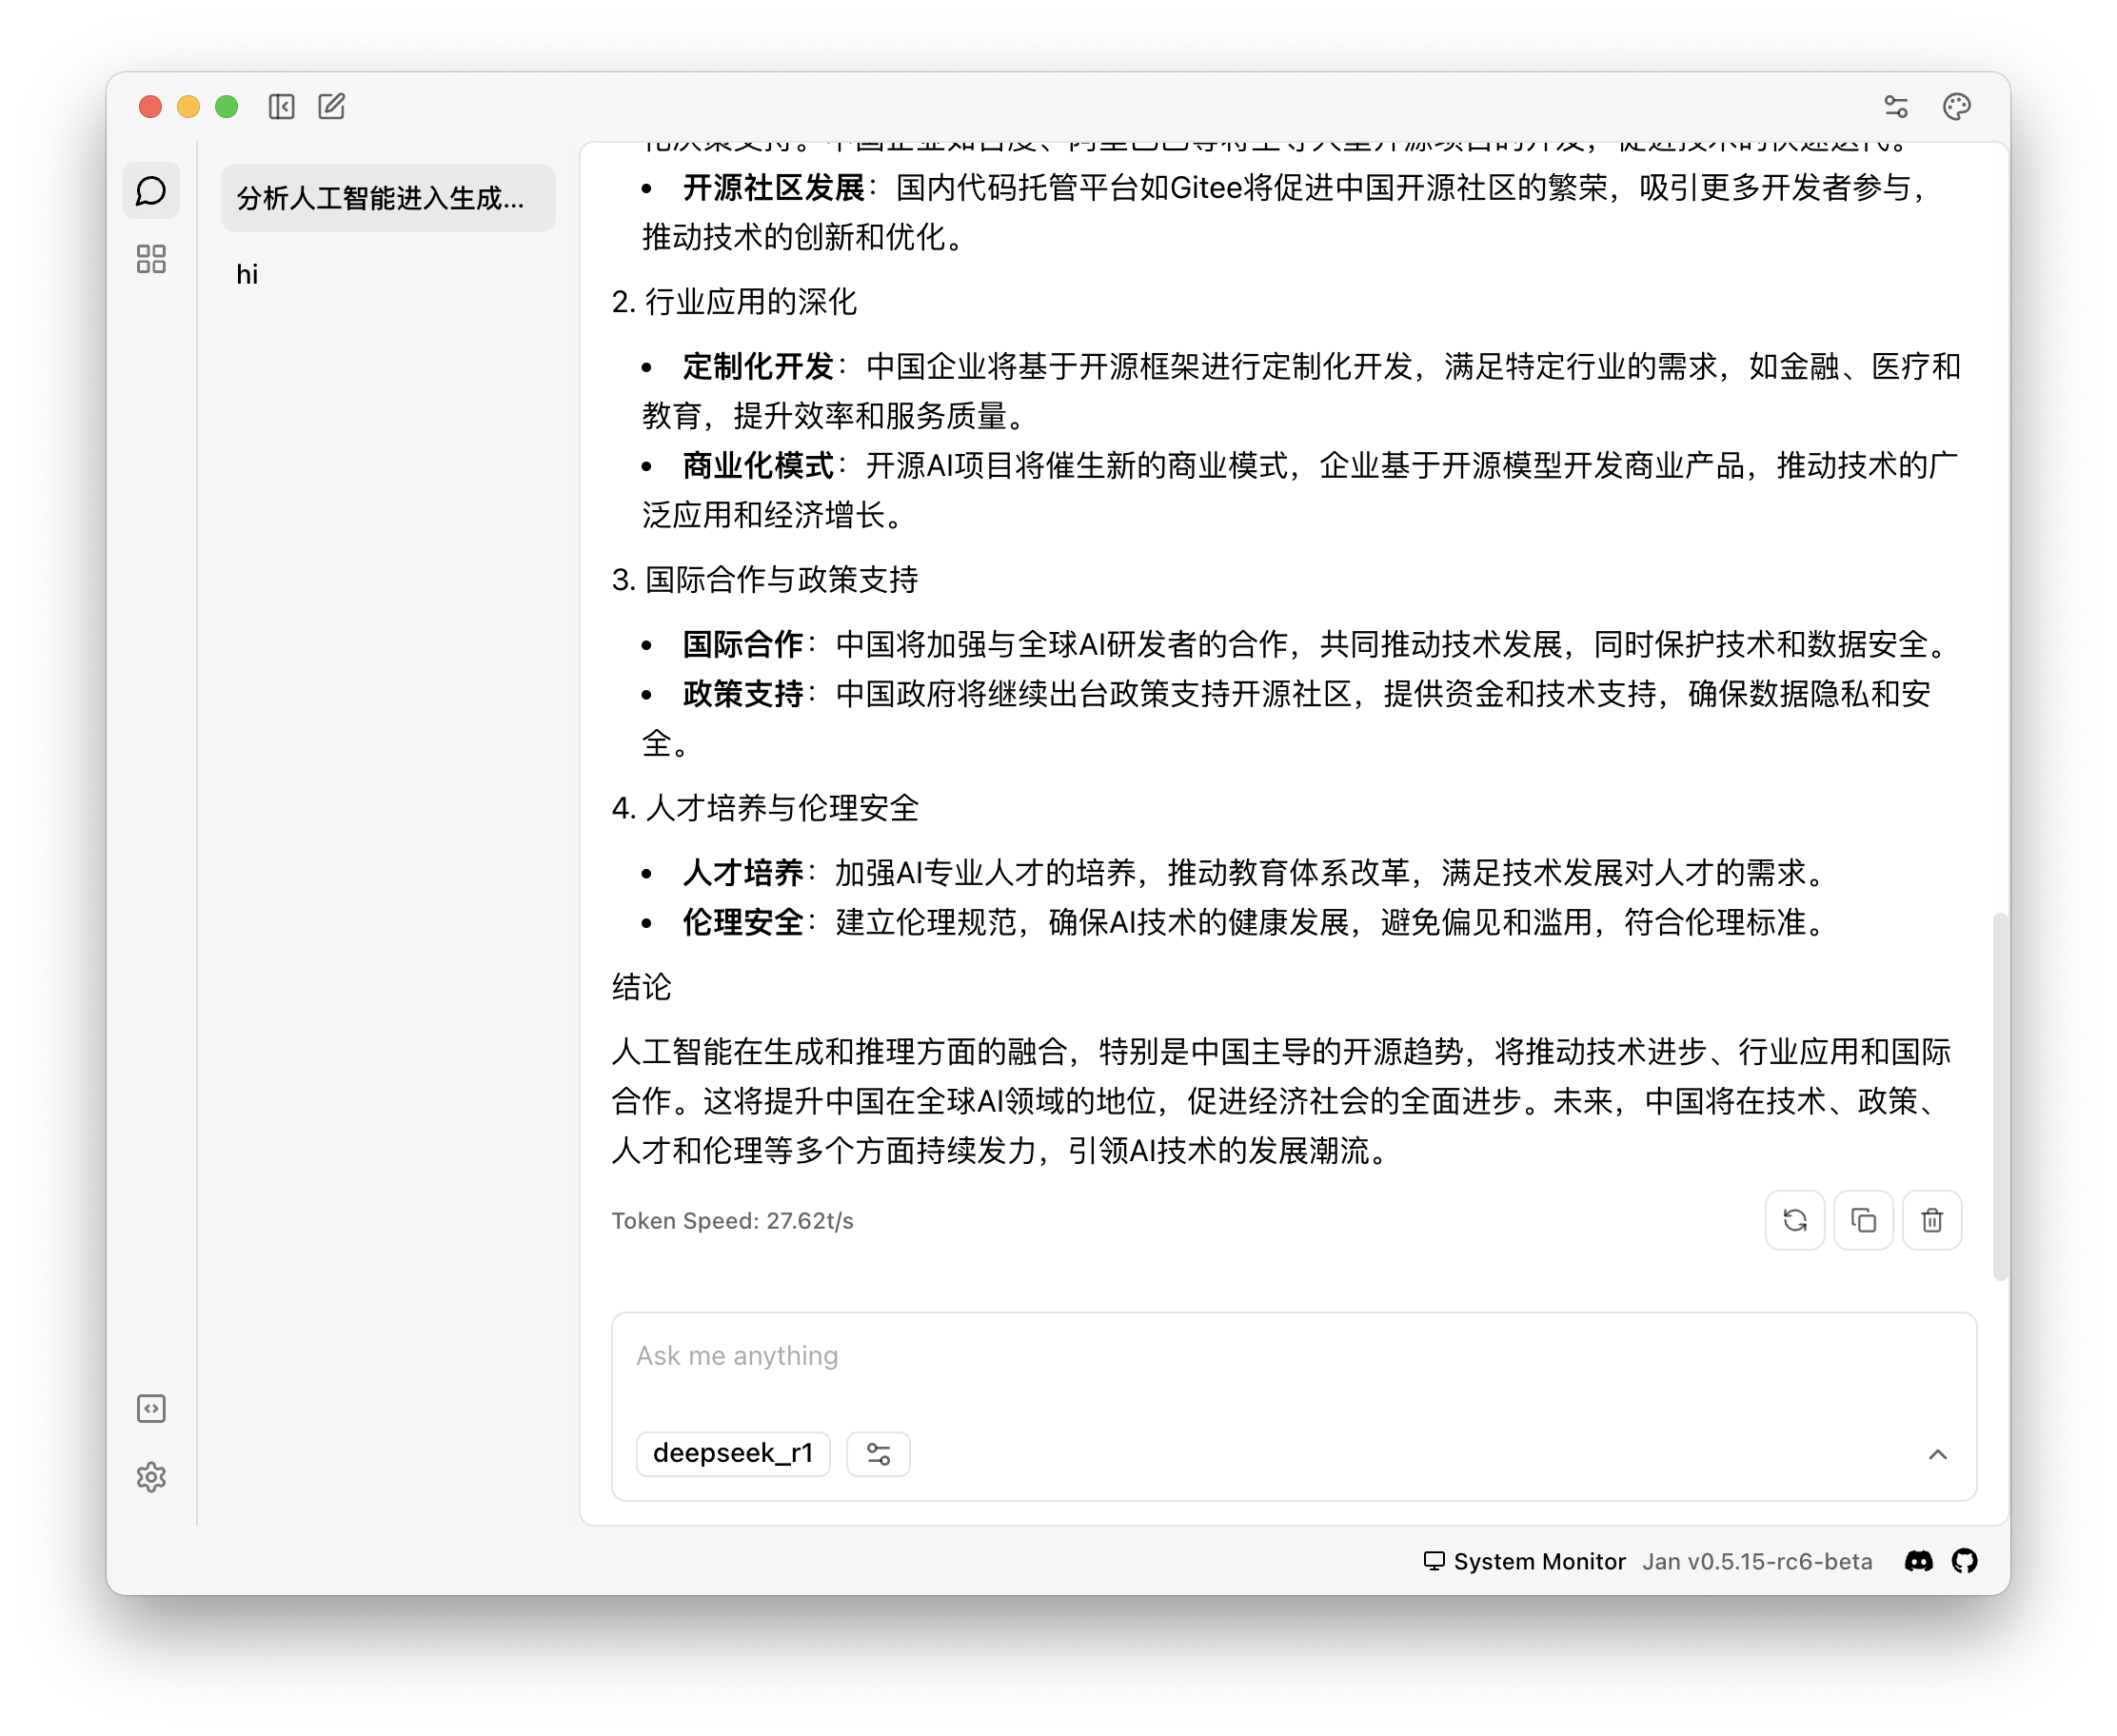Open the Hub grid icon in sidebar
Screen dimensions: 2117x1736
coord(151,260)
